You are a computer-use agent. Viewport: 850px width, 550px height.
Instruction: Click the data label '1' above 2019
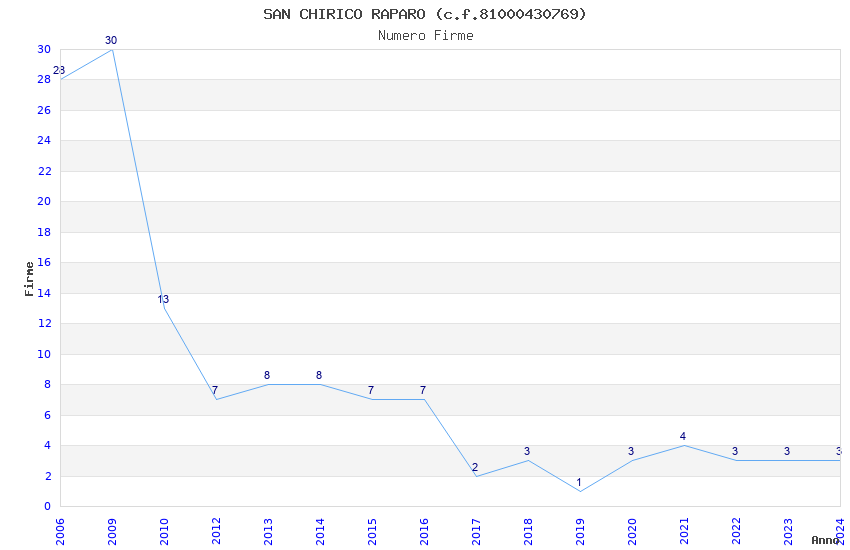[x=579, y=482]
